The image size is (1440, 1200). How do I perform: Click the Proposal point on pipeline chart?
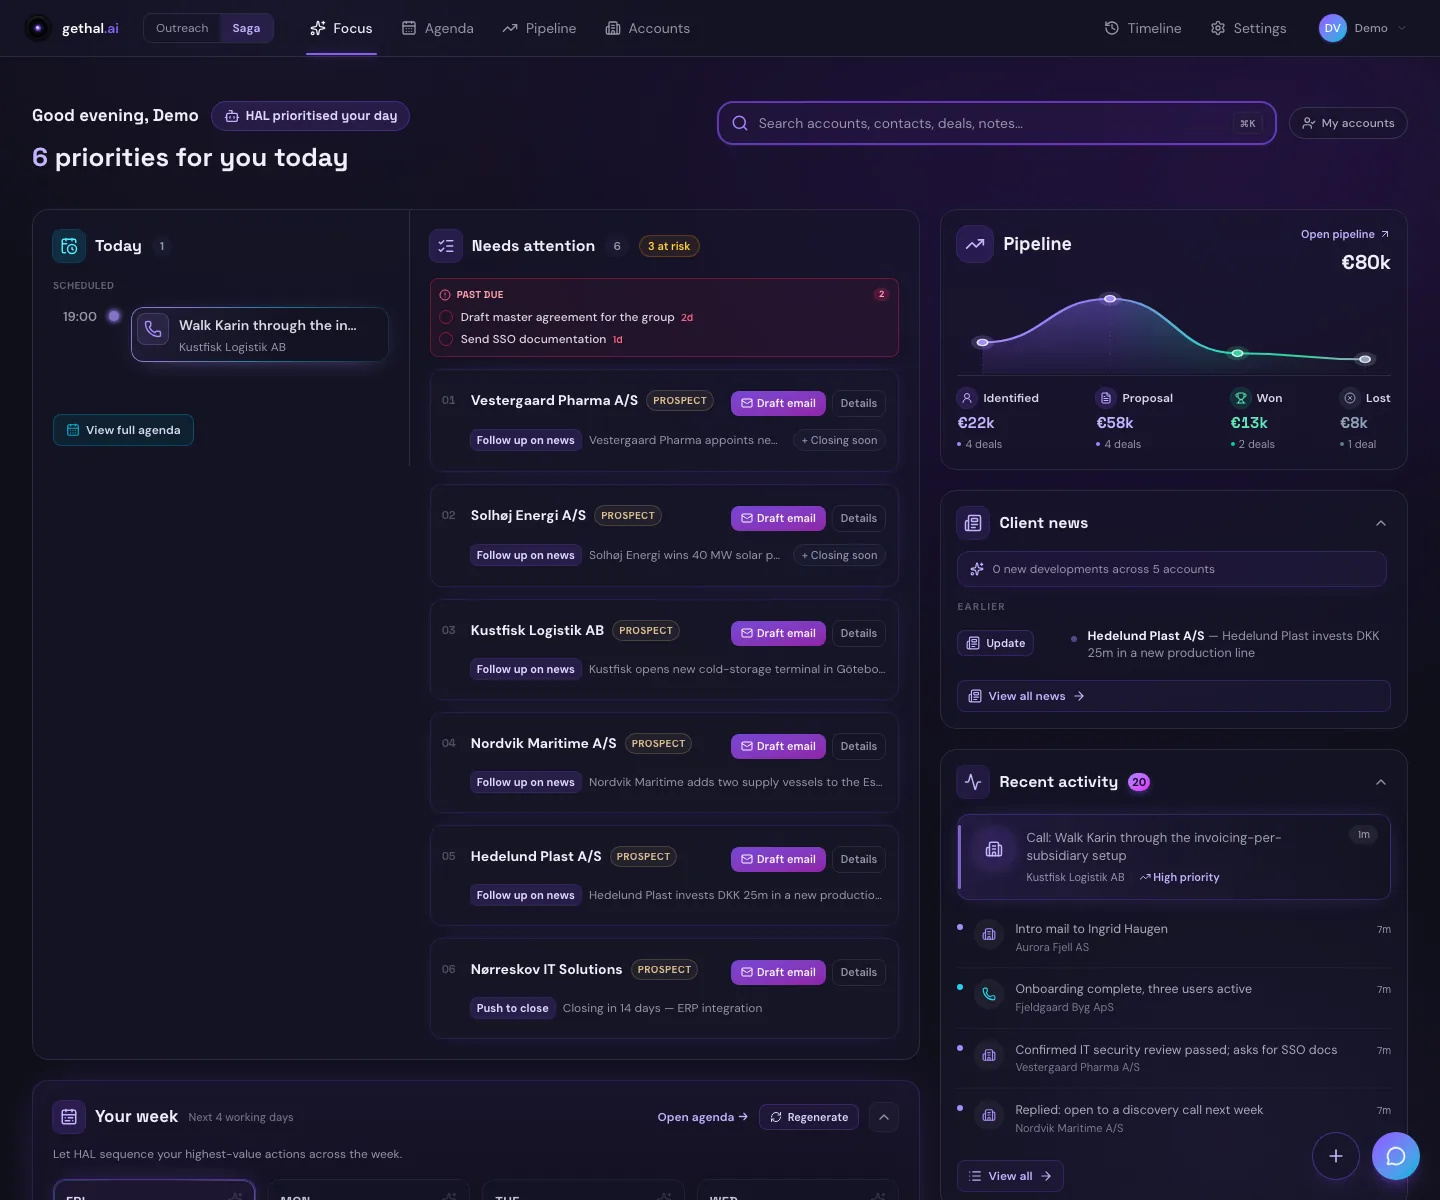[1110, 299]
